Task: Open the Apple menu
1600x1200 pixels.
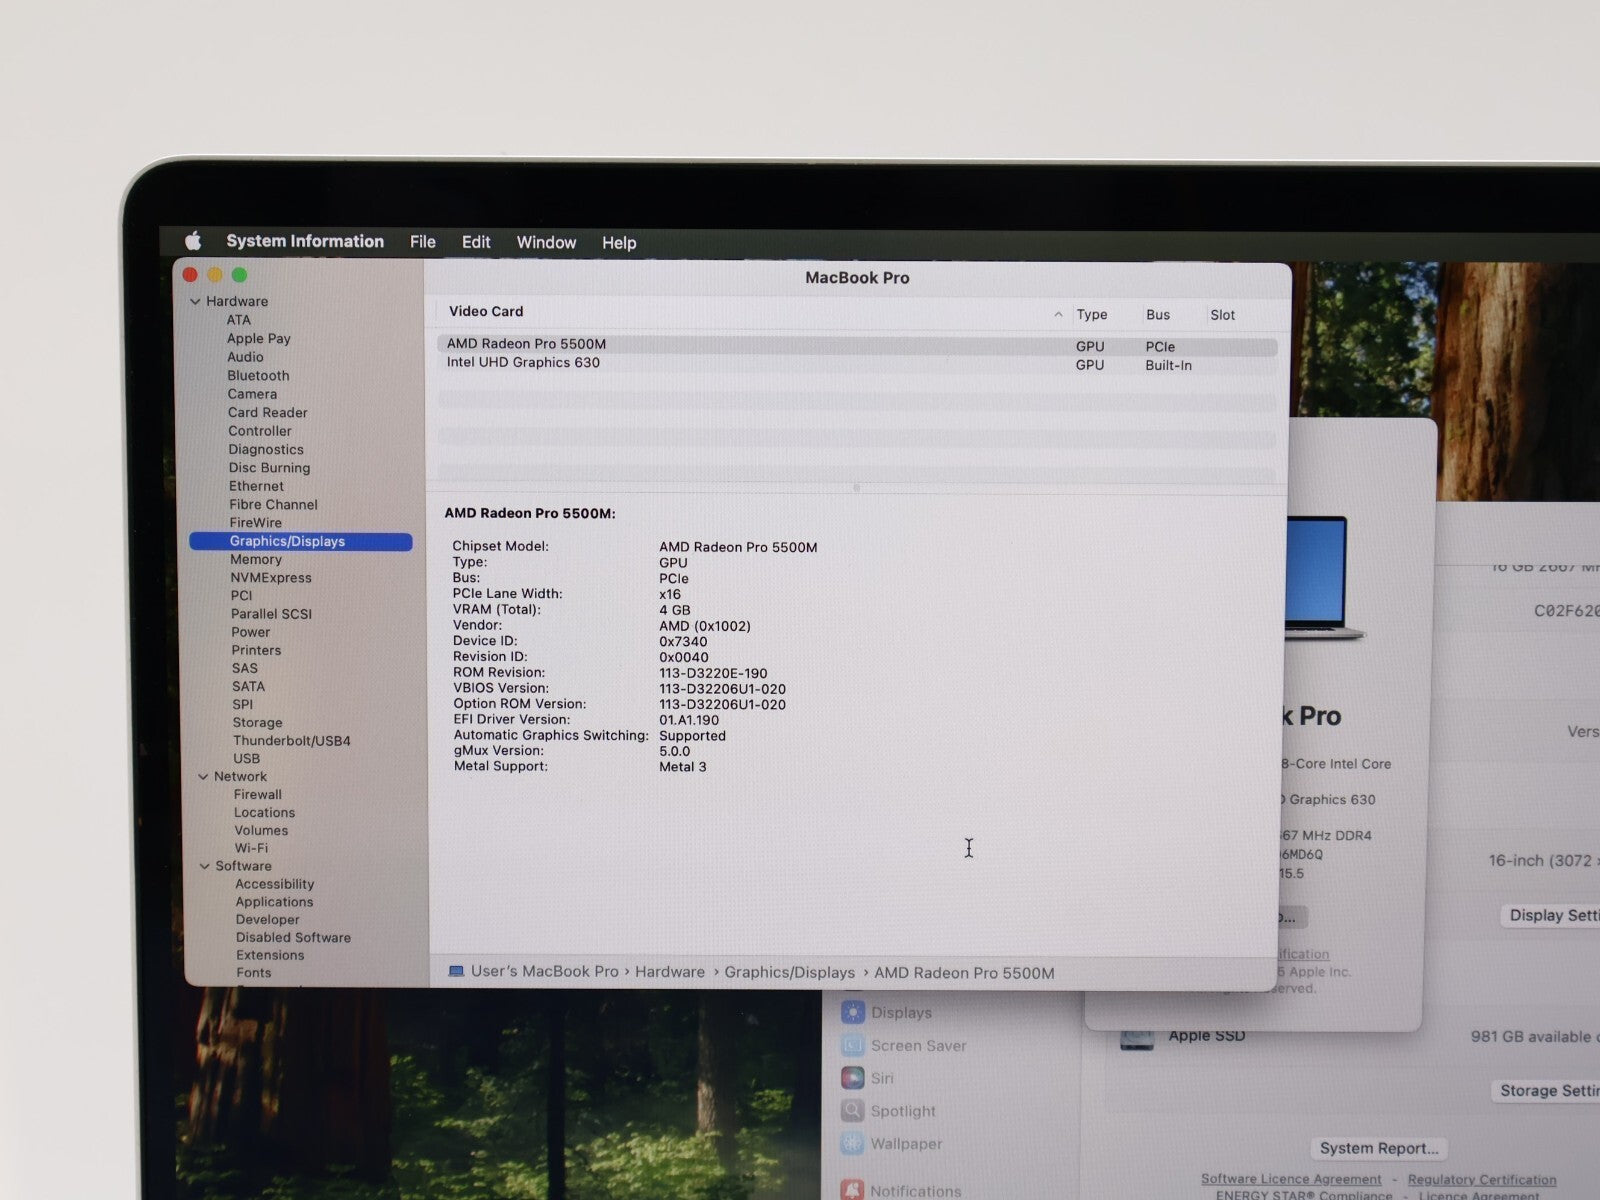Action: 193,241
